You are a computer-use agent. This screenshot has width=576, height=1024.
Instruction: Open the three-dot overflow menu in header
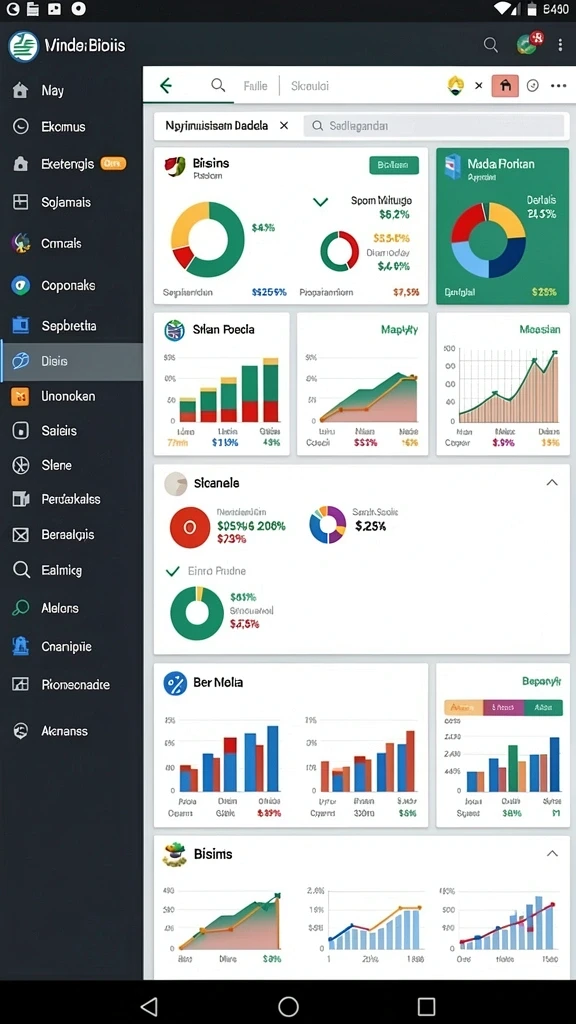point(560,45)
